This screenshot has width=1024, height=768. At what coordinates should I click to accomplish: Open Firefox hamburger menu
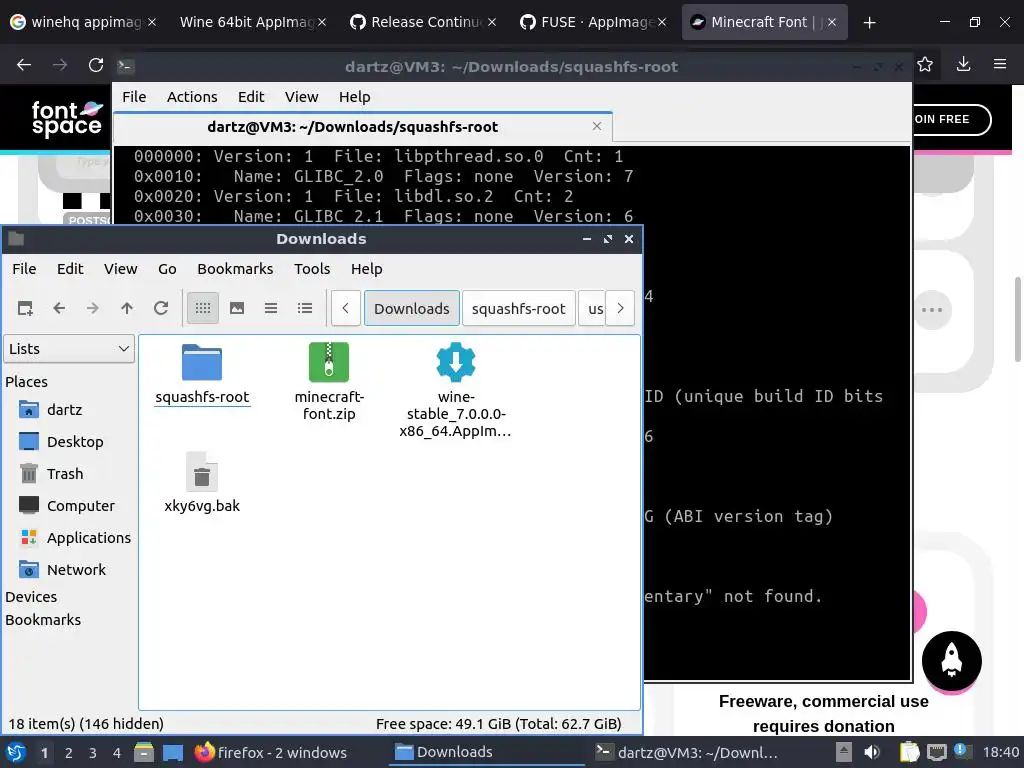(x=1000, y=64)
